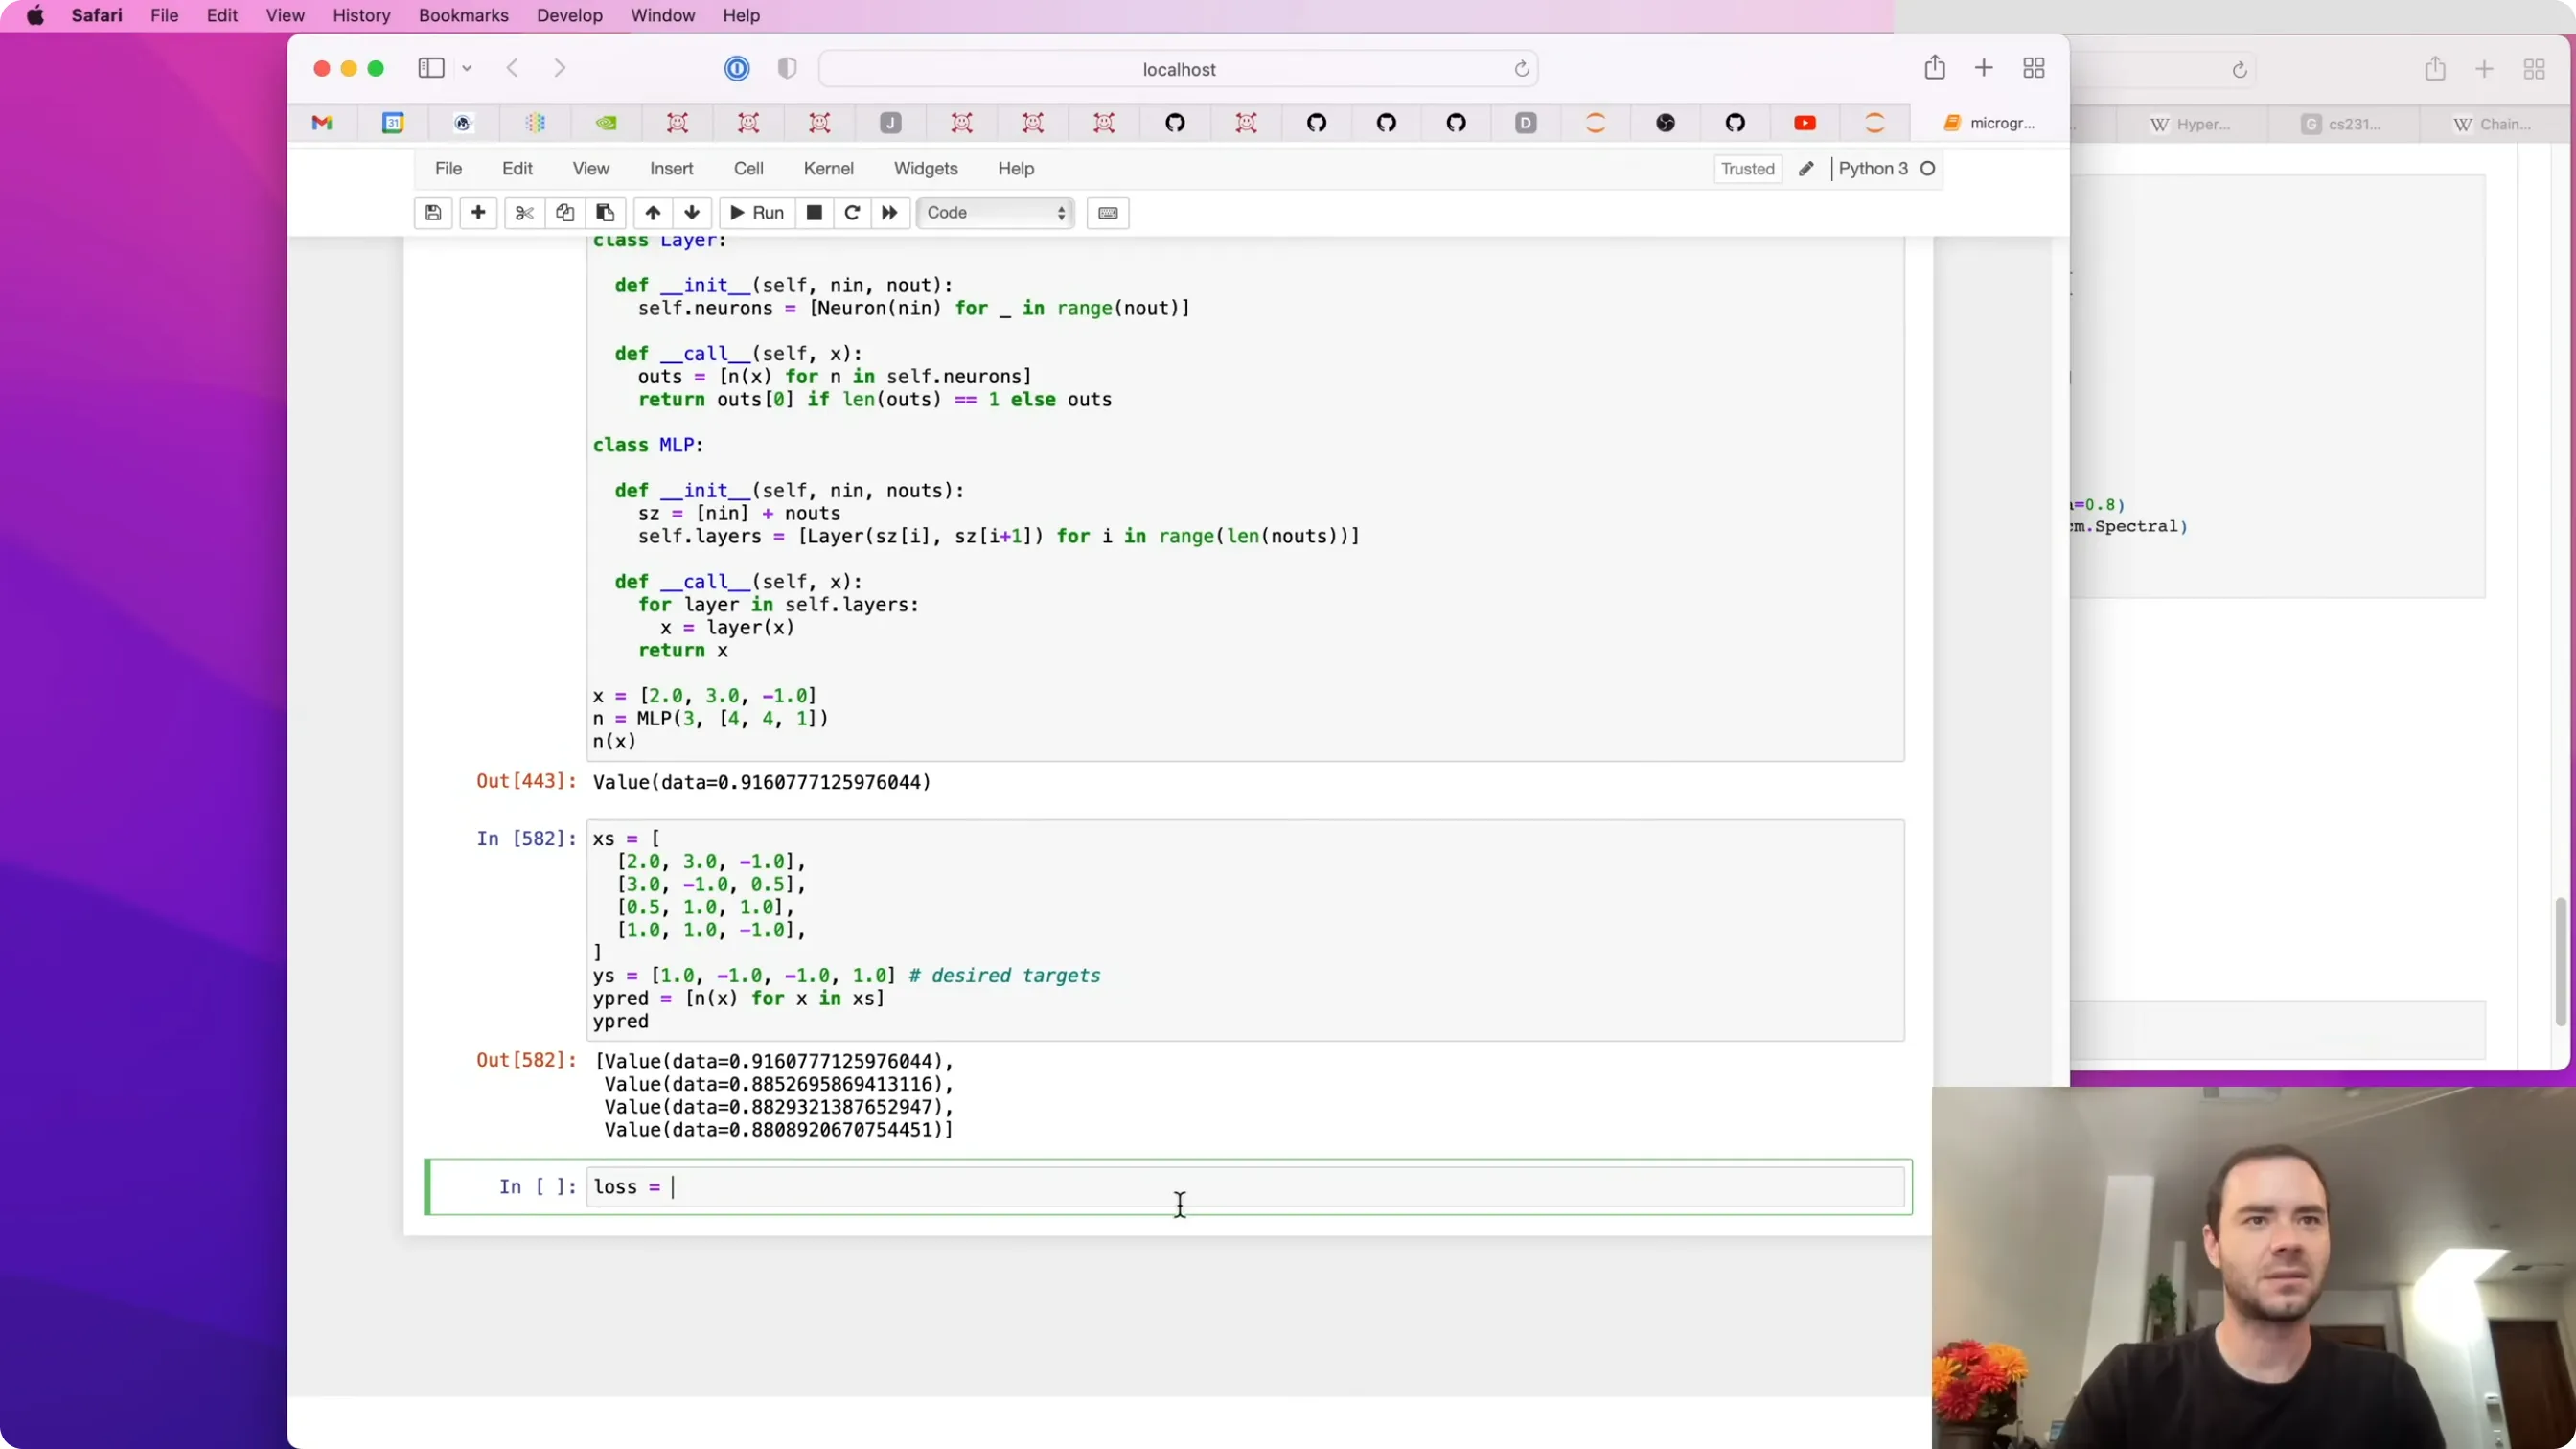
Task: Click into the loss = code cell
Action: click(1245, 1187)
